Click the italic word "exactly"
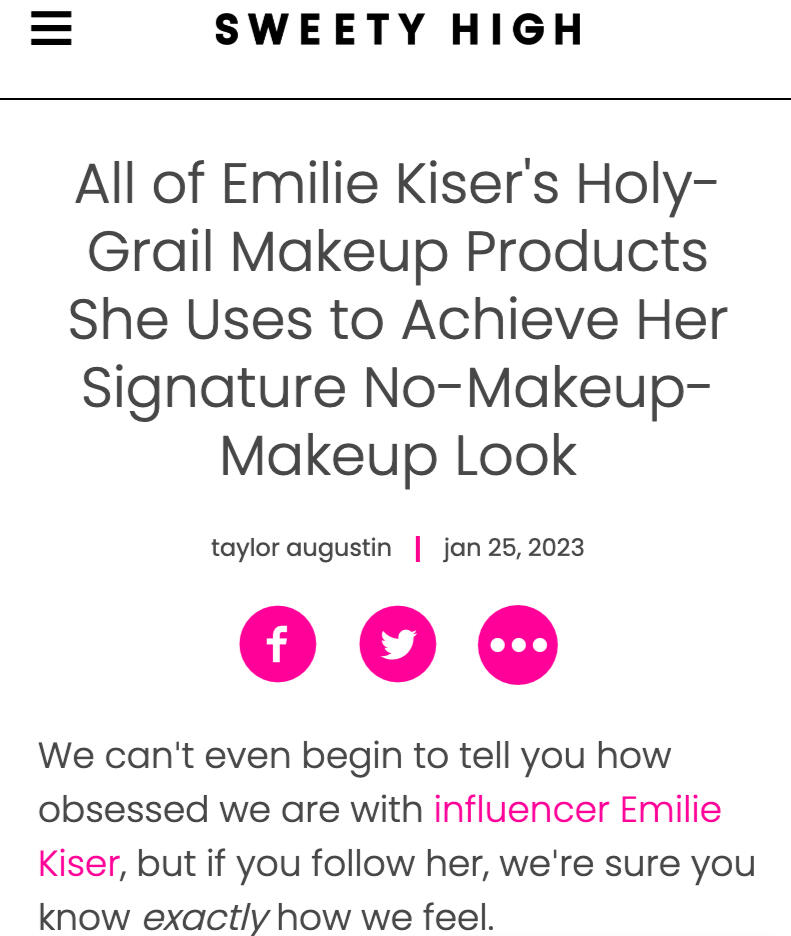 coord(205,916)
